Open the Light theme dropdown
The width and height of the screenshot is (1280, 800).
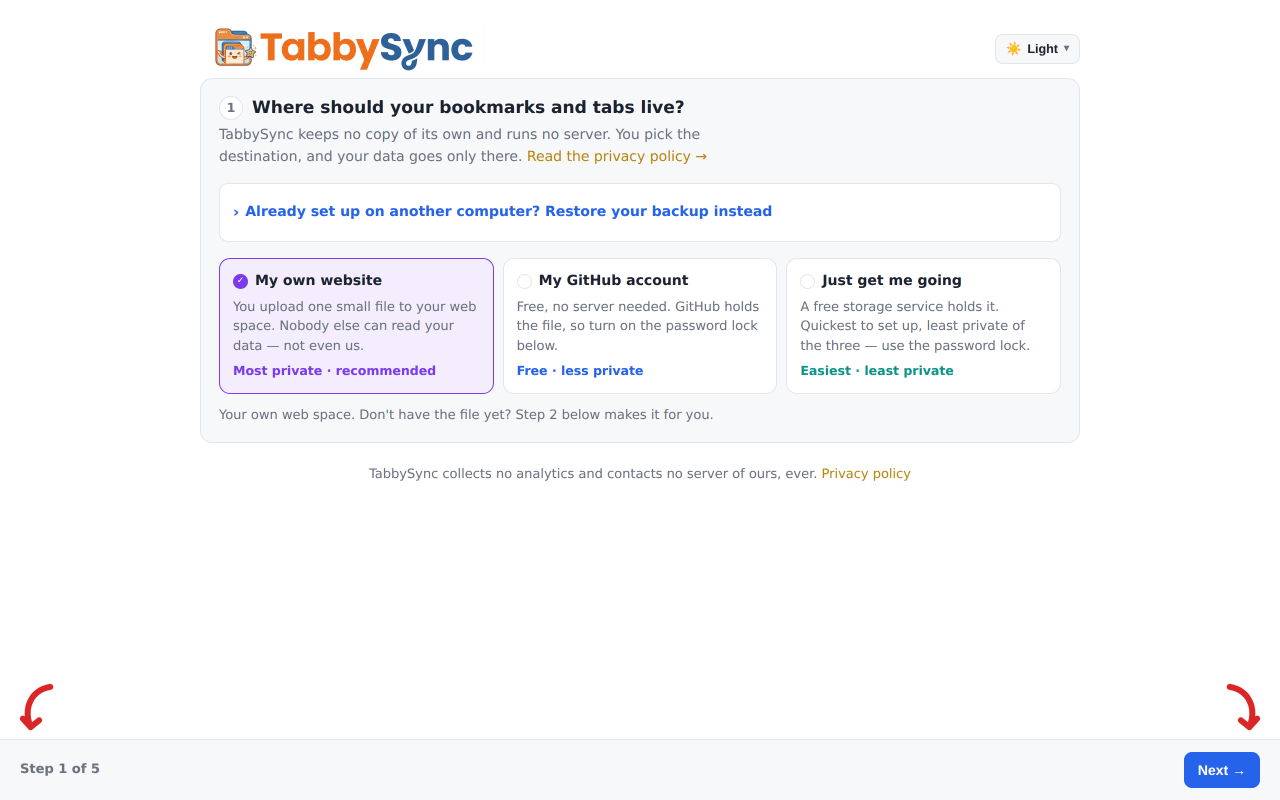coord(1037,49)
